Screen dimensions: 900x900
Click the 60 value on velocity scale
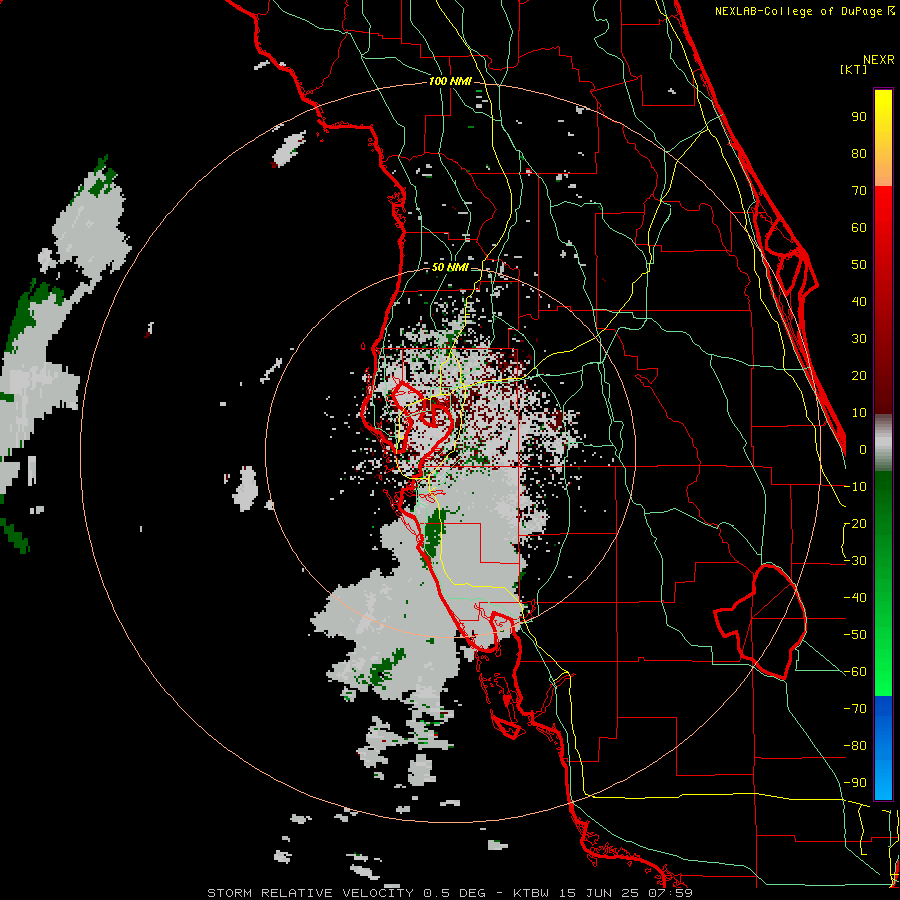pos(859,227)
